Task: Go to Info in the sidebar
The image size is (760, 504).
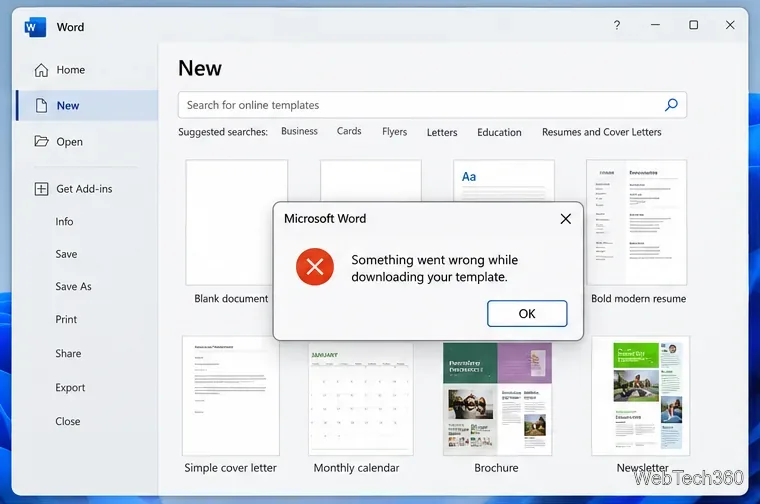Action: (x=64, y=221)
